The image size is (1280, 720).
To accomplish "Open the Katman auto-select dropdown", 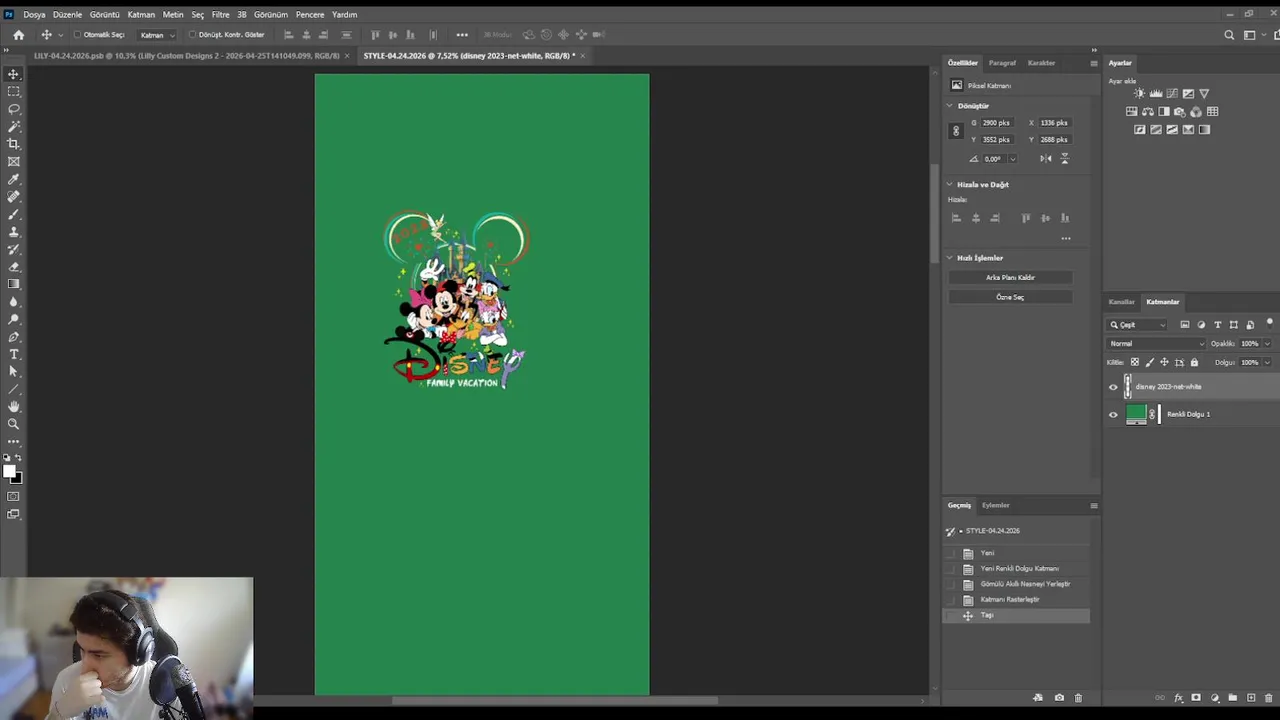I will pos(156,35).
